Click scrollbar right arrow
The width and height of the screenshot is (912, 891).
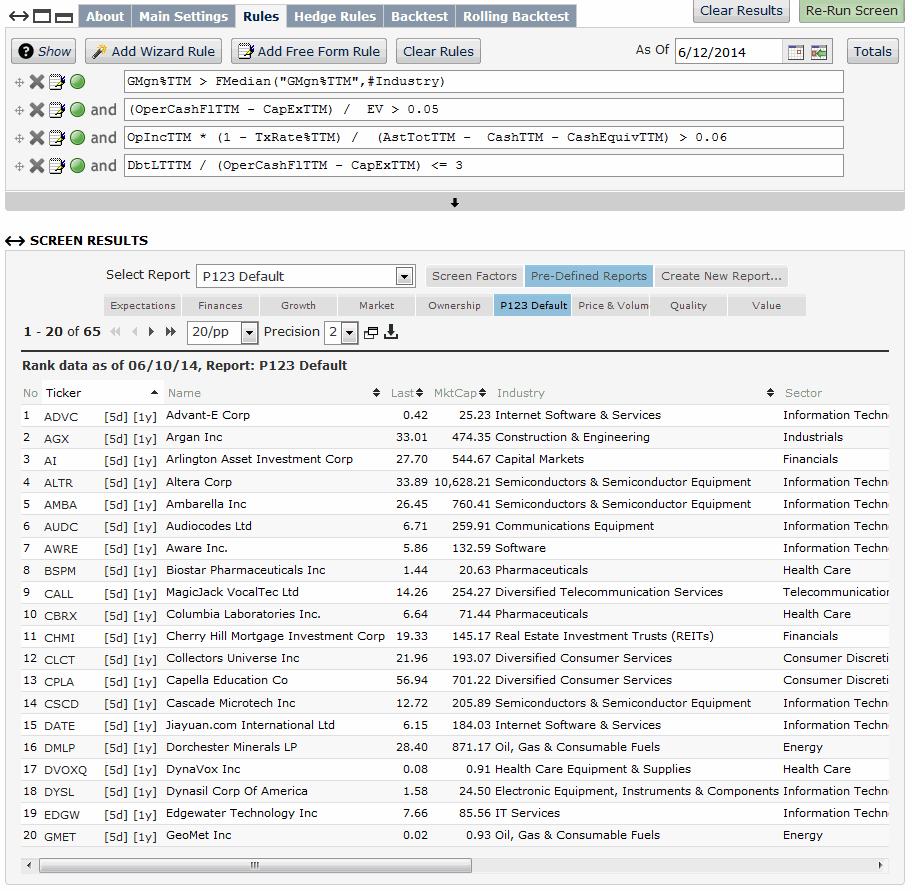[880, 865]
